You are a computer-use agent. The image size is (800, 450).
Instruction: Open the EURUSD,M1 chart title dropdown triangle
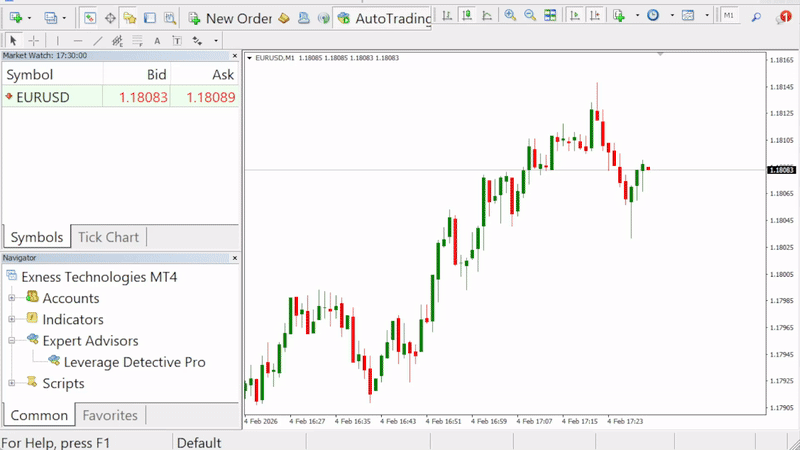tap(249, 58)
